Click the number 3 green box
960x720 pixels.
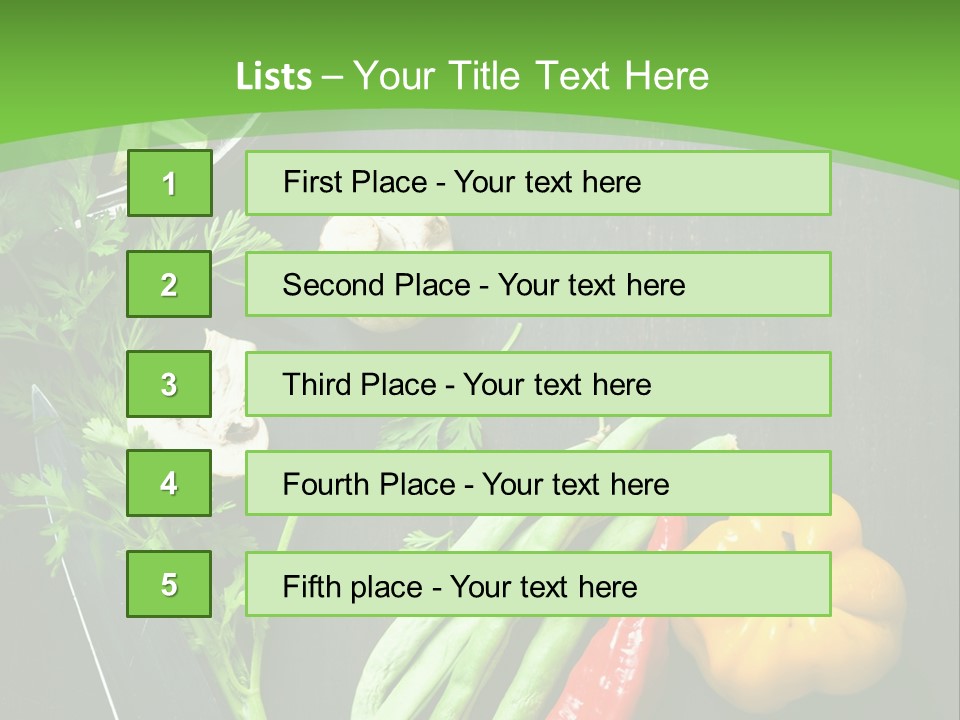[169, 384]
